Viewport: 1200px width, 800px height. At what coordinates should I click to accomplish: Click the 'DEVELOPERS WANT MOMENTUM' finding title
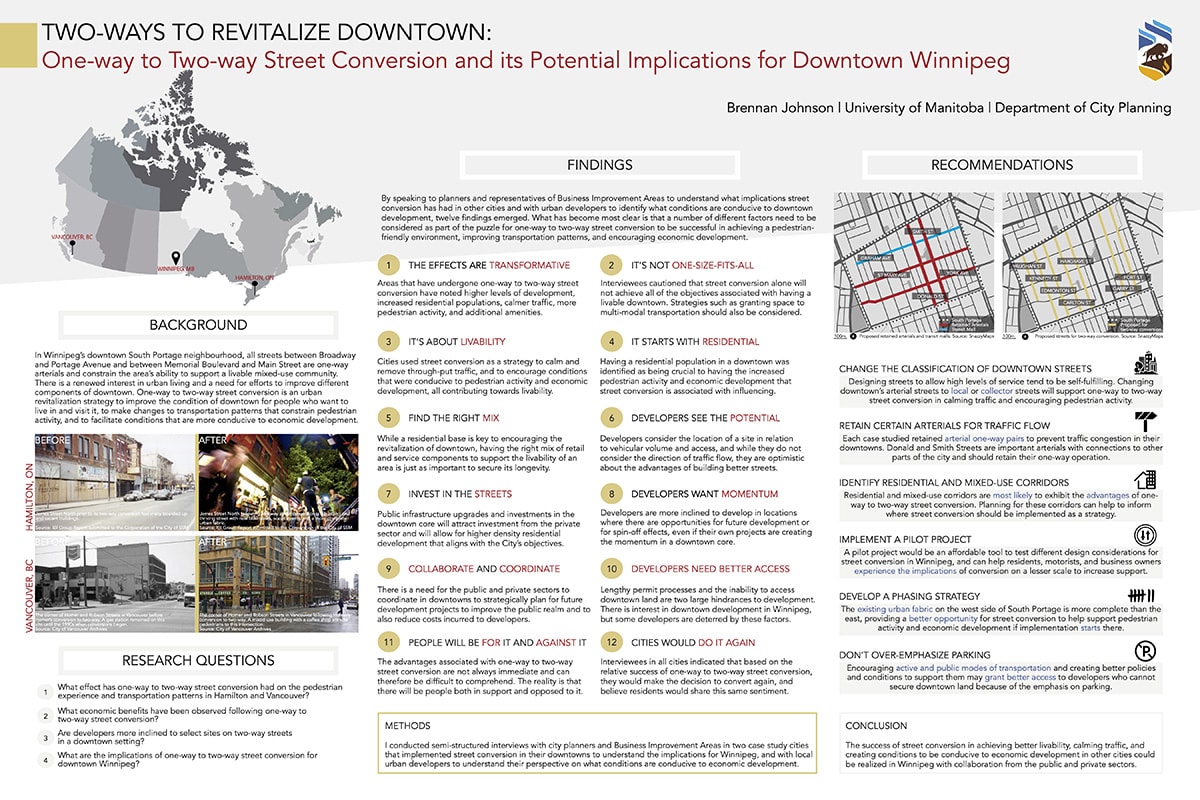[704, 493]
